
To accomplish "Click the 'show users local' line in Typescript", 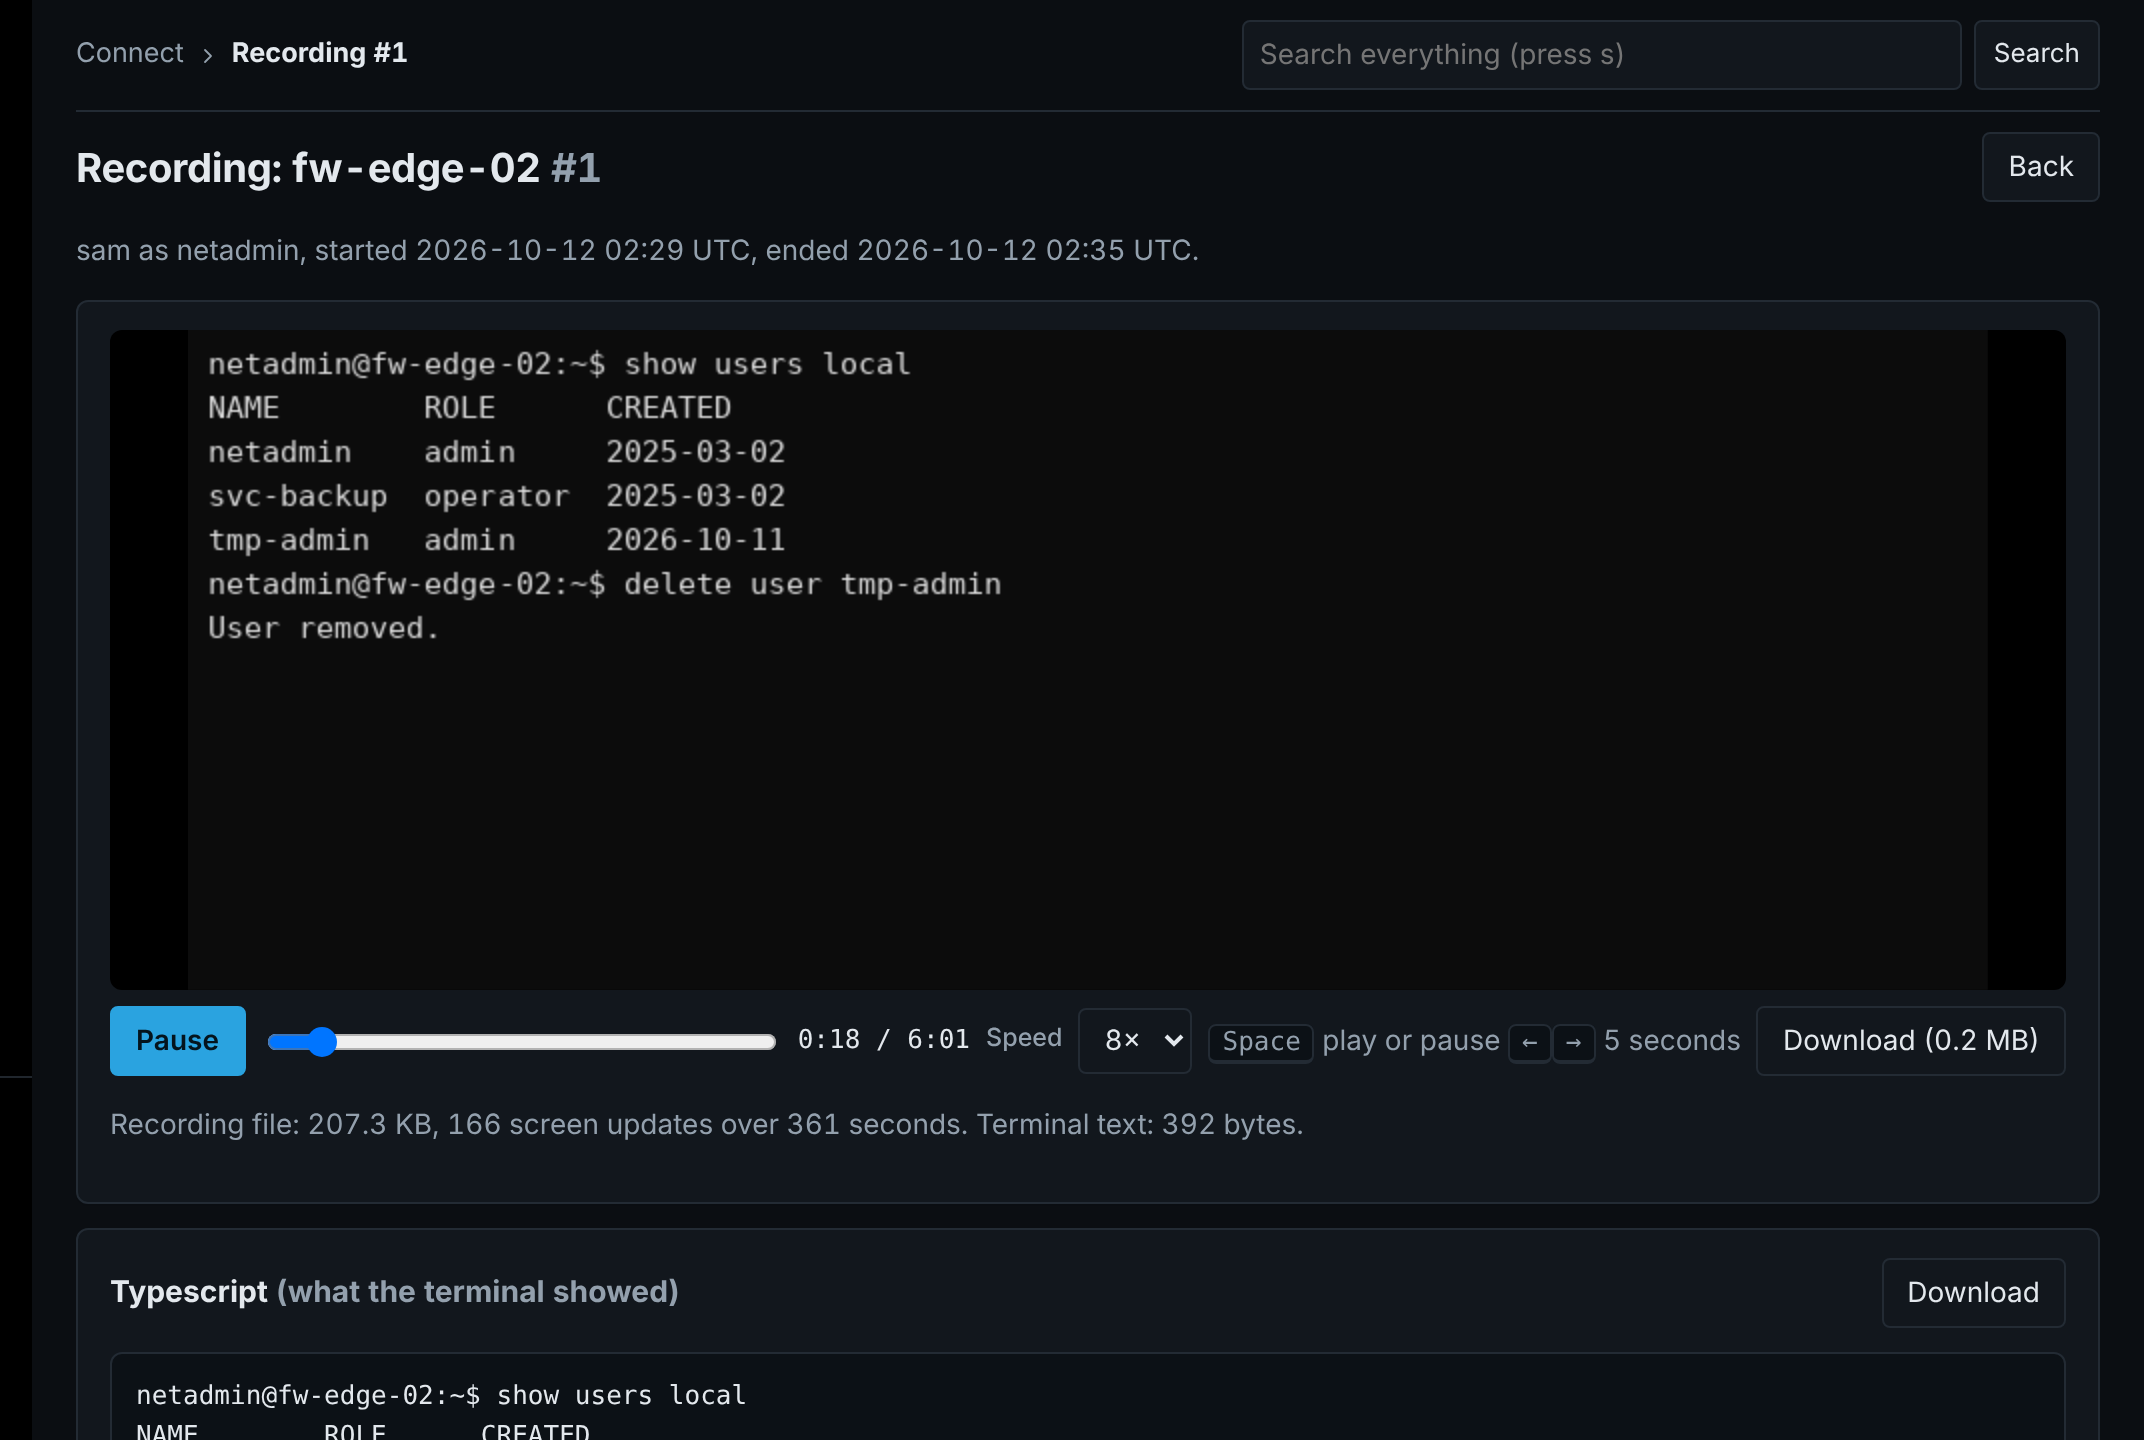I will click(441, 1395).
